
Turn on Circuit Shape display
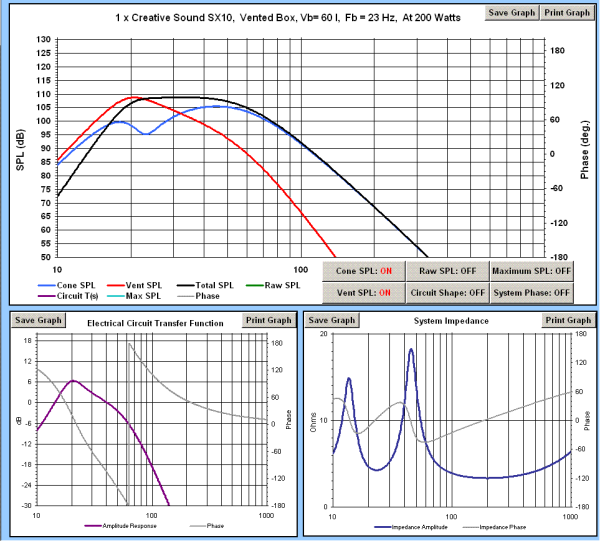(447, 292)
